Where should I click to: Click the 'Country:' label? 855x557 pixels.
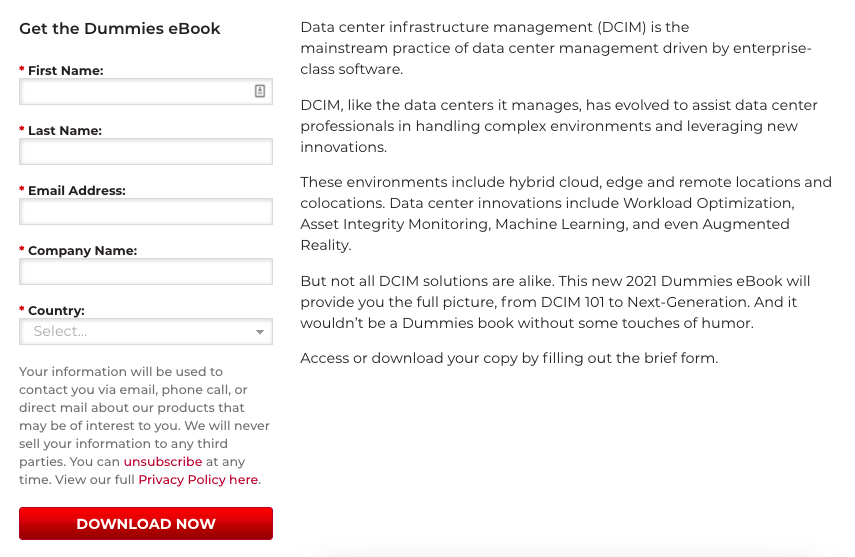56,310
